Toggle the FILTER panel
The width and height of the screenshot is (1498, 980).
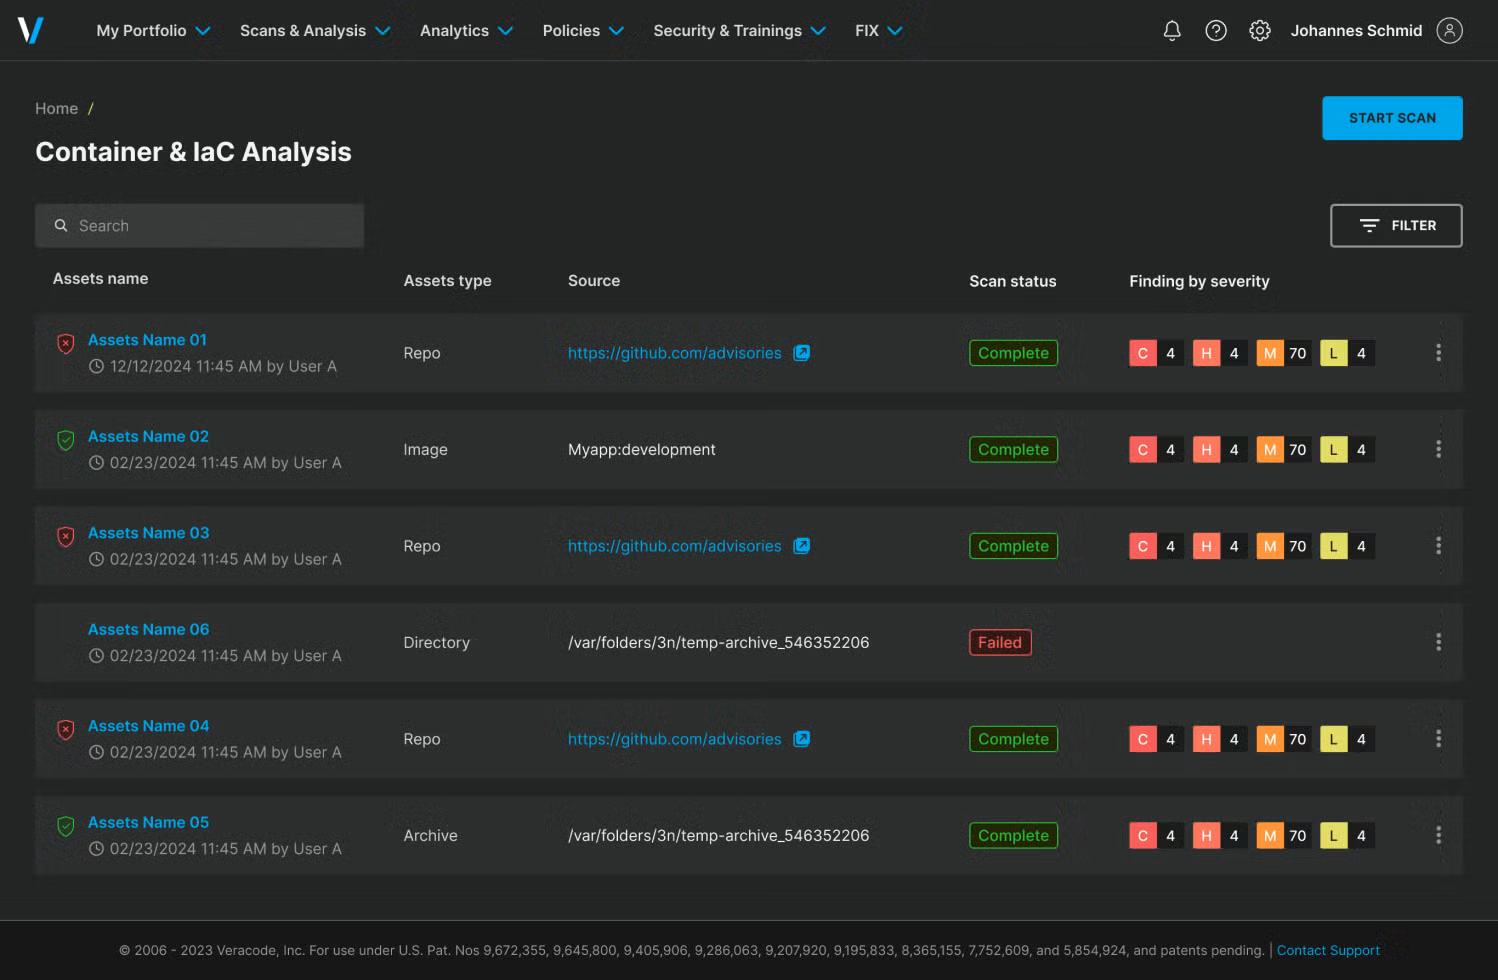1396,225
